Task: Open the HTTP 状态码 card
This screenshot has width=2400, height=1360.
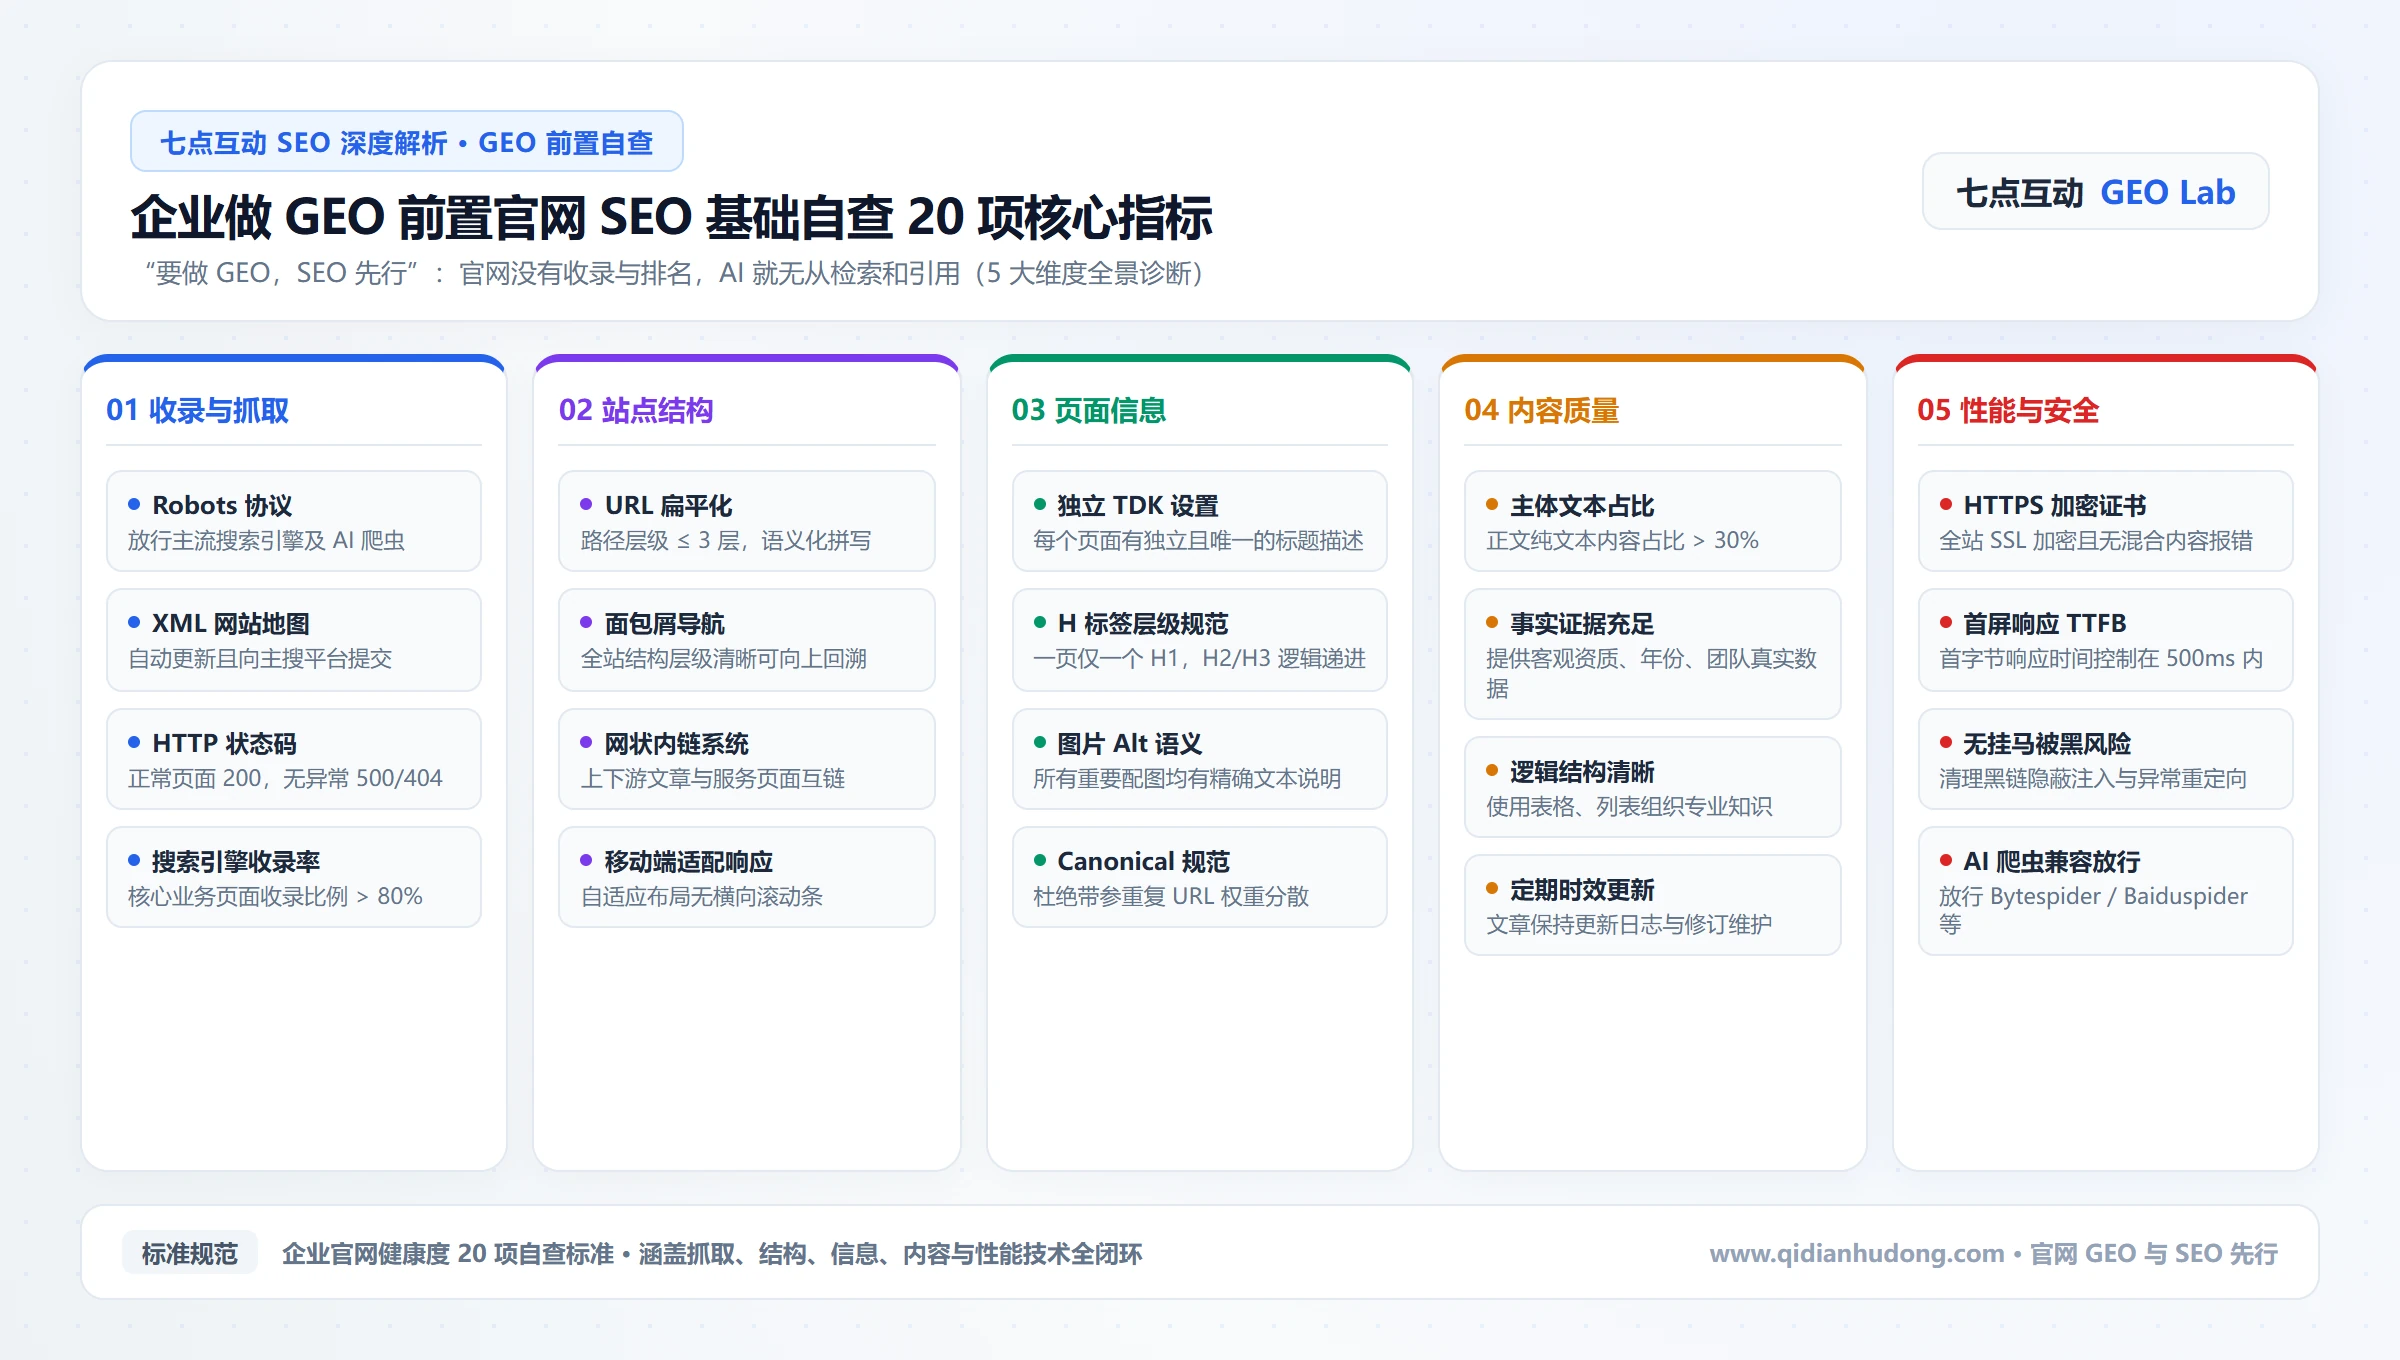Action: click(294, 759)
